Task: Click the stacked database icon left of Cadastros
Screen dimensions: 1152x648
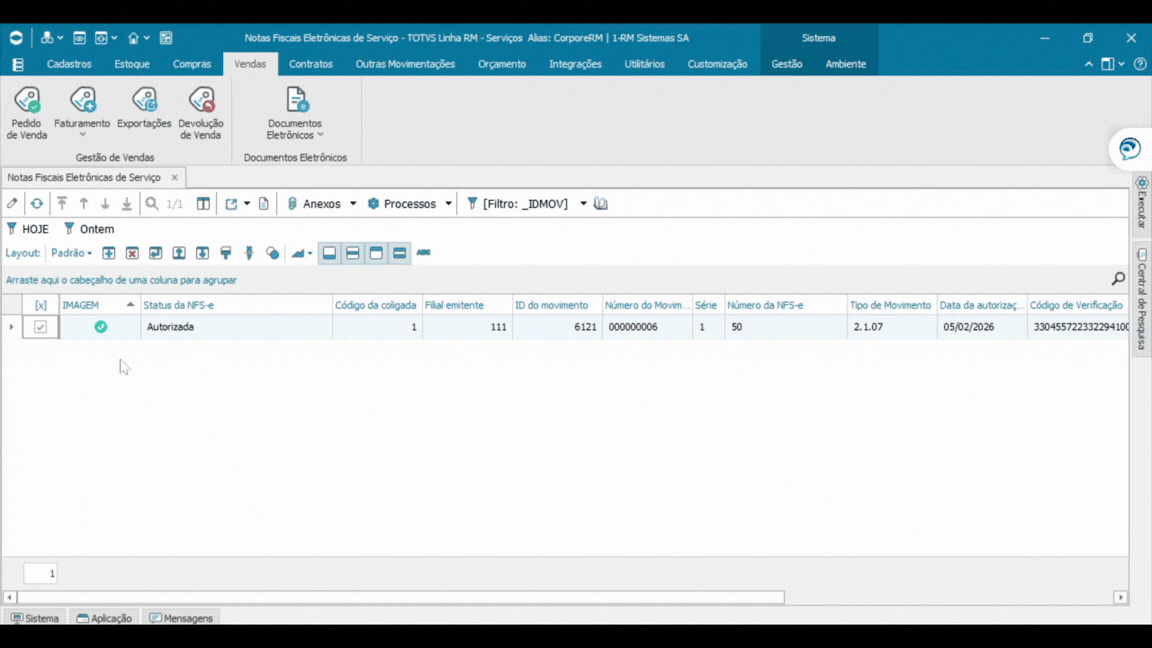Action: (x=18, y=65)
